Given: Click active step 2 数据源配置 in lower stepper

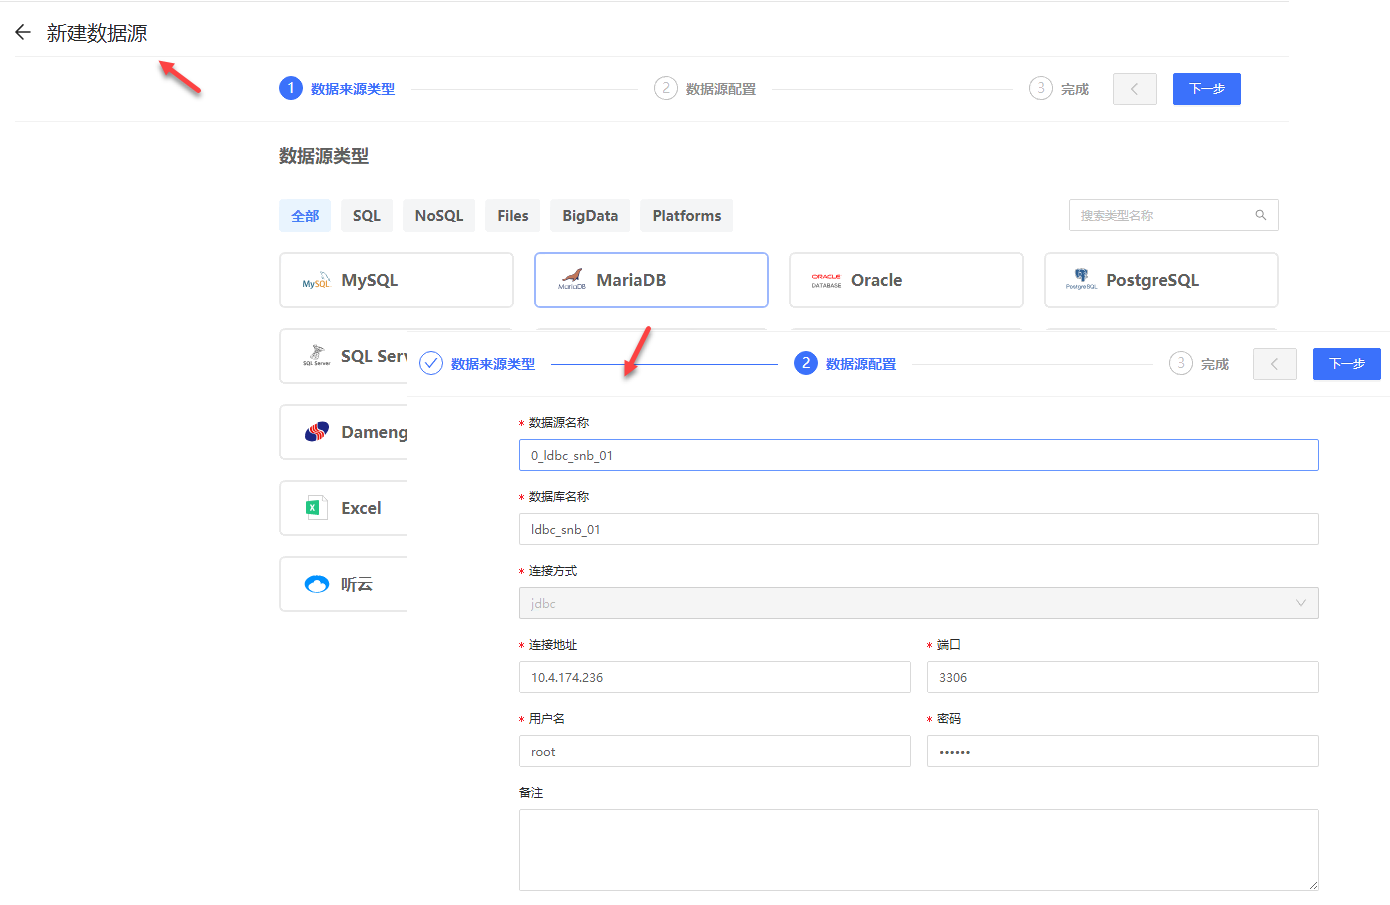Looking at the screenshot, I should click(845, 364).
